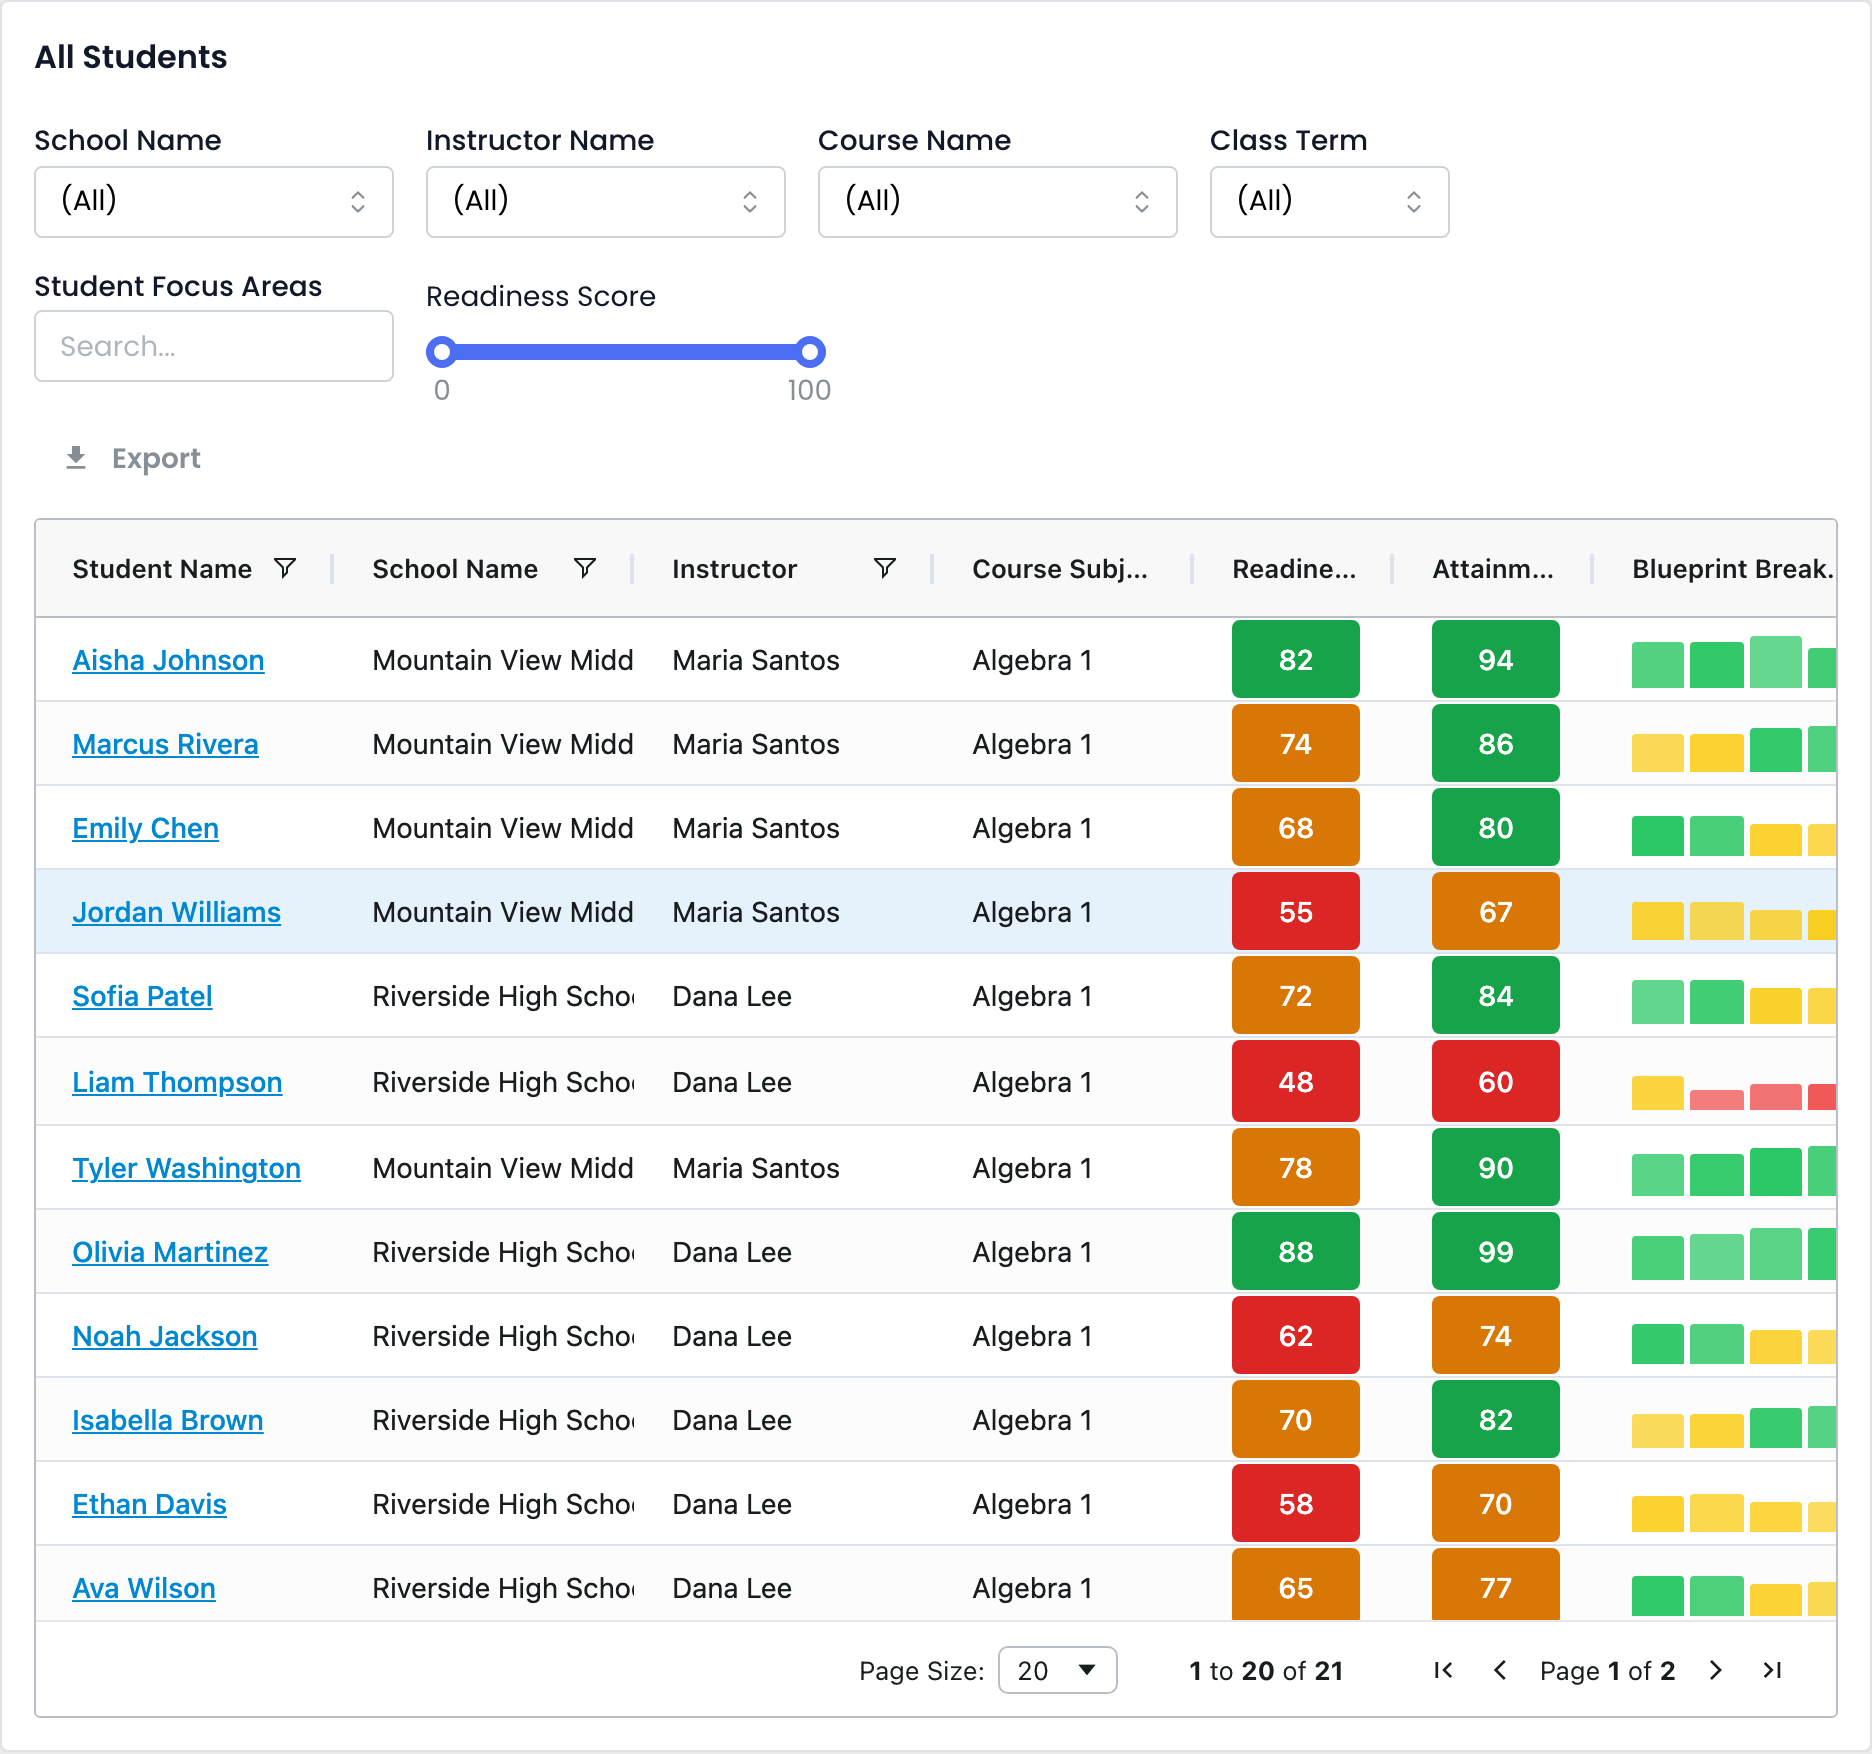Go to the next page of results
1872x1754 pixels.
click(x=1716, y=1670)
